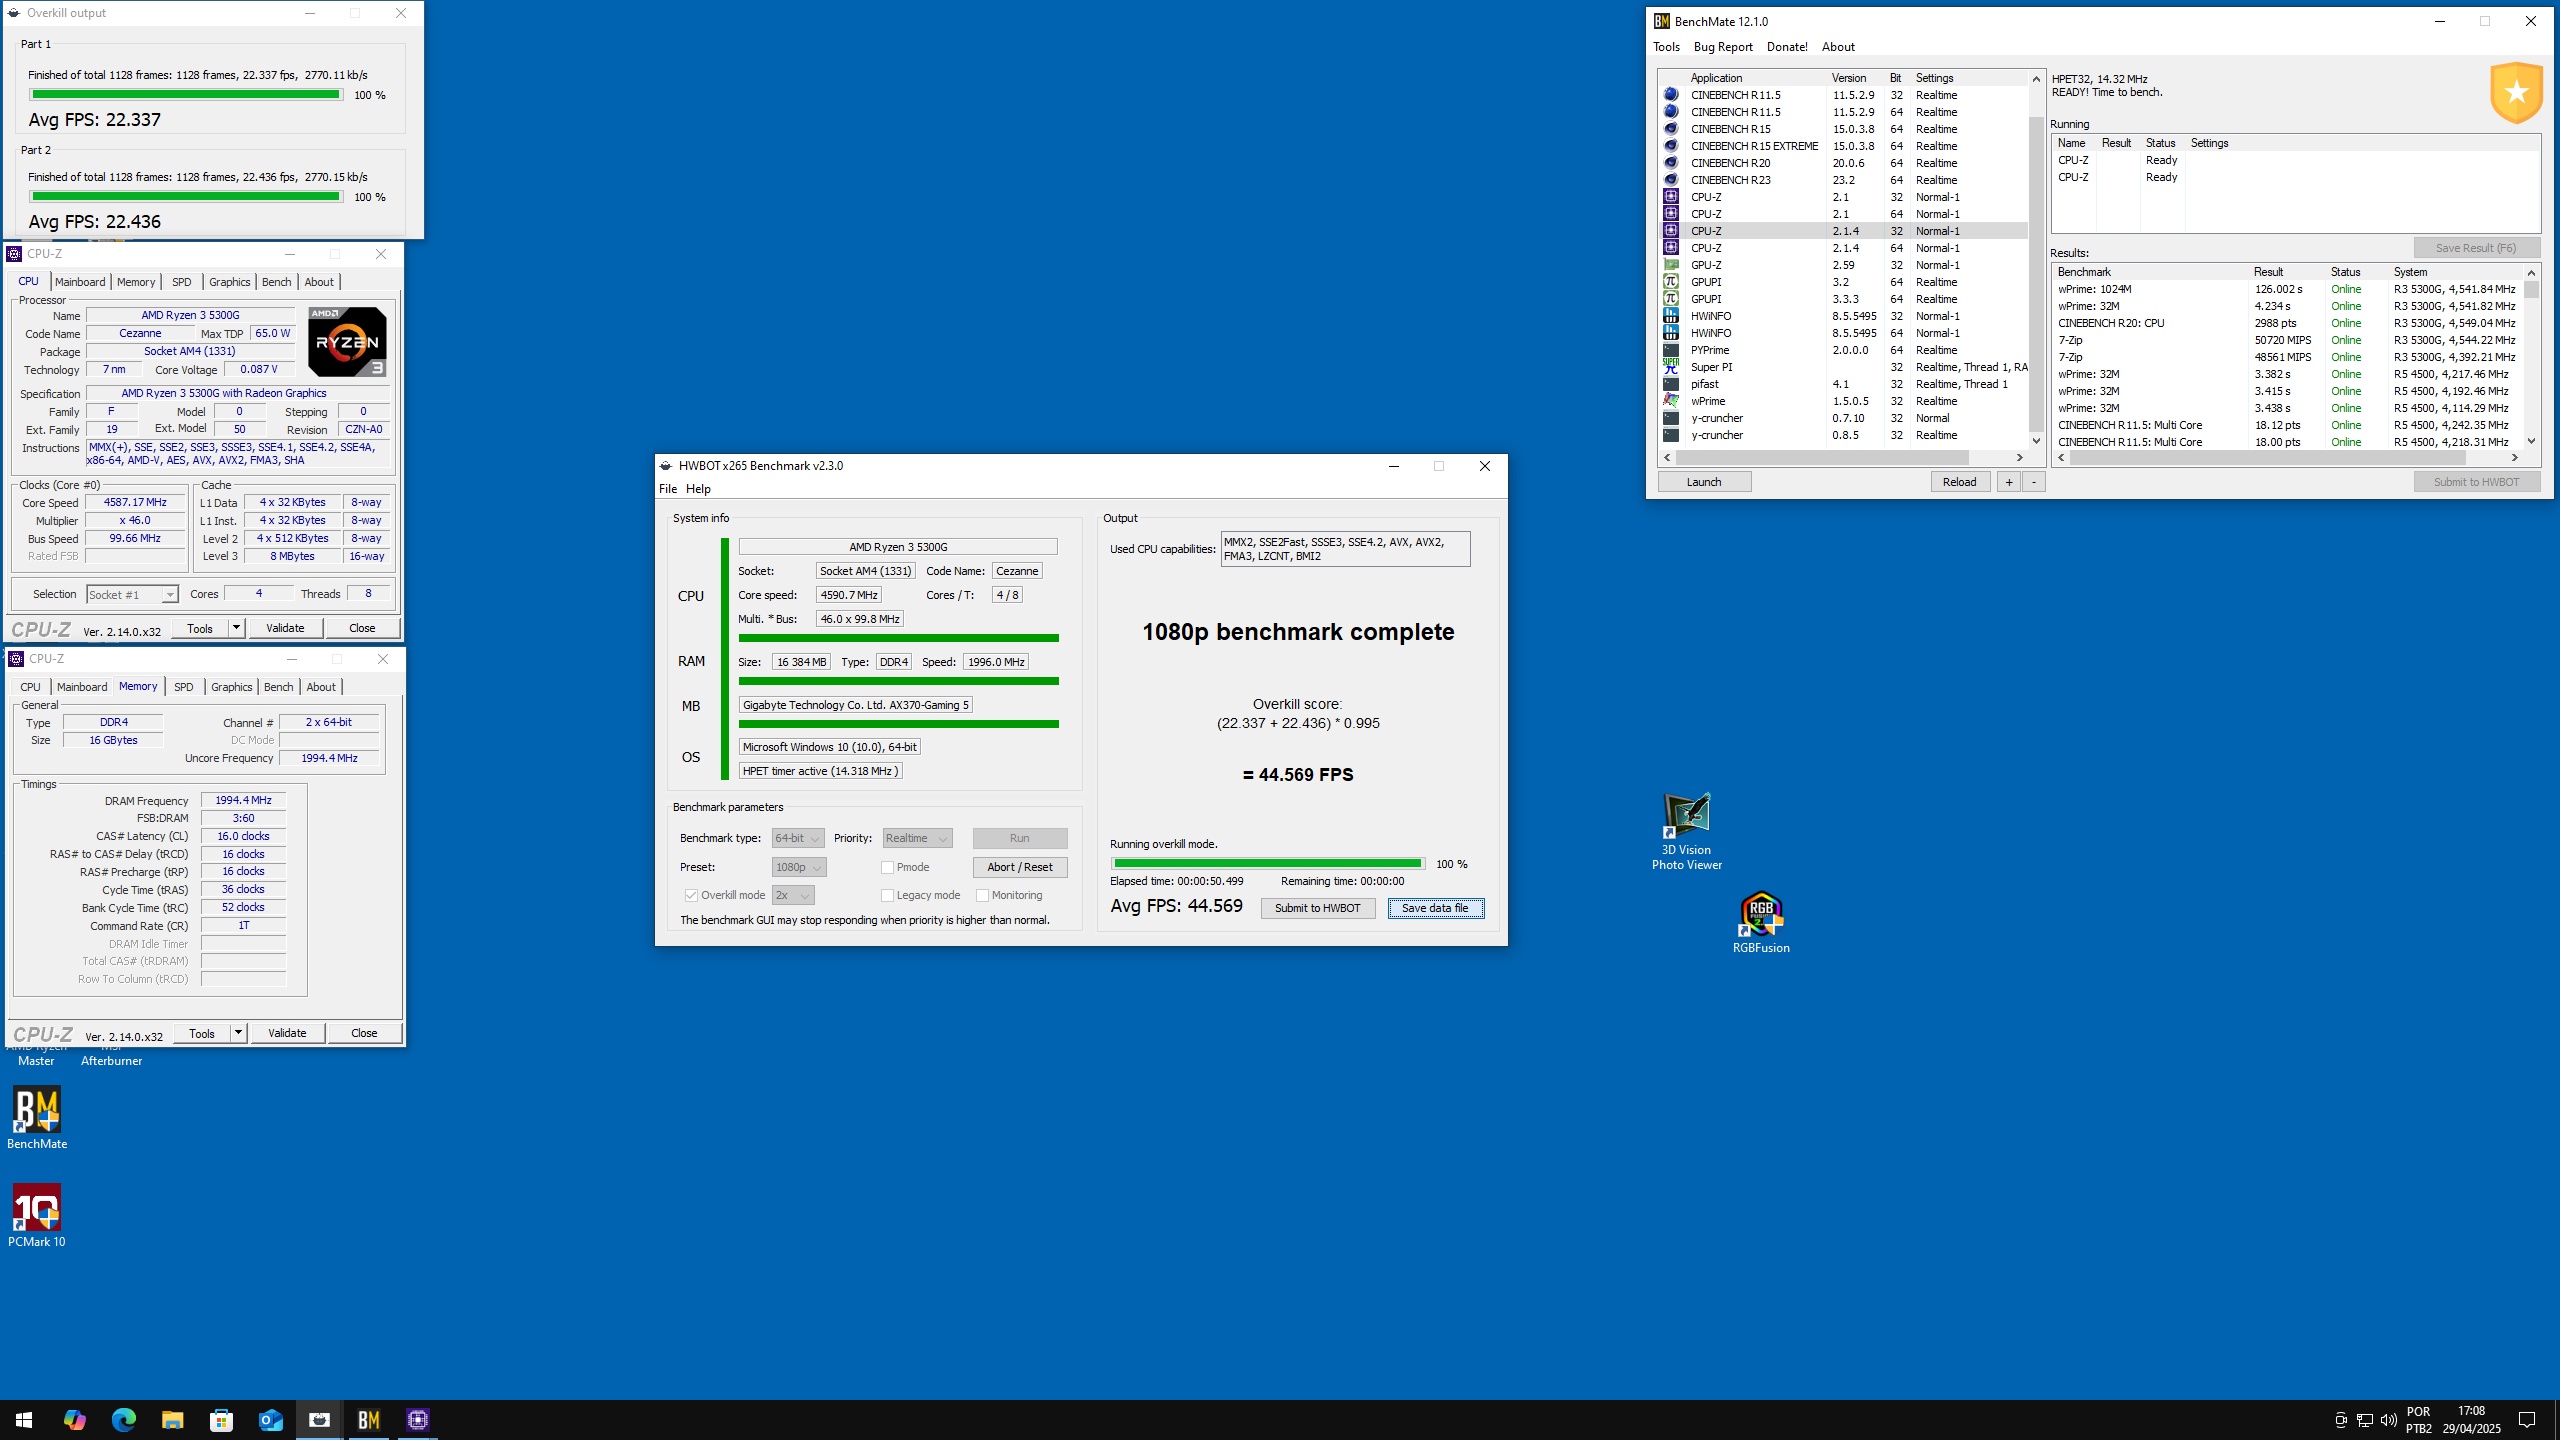Screen dimensions: 2560x1440
Task: Open Bench tab in upper CPU-Z
Action: click(x=276, y=282)
